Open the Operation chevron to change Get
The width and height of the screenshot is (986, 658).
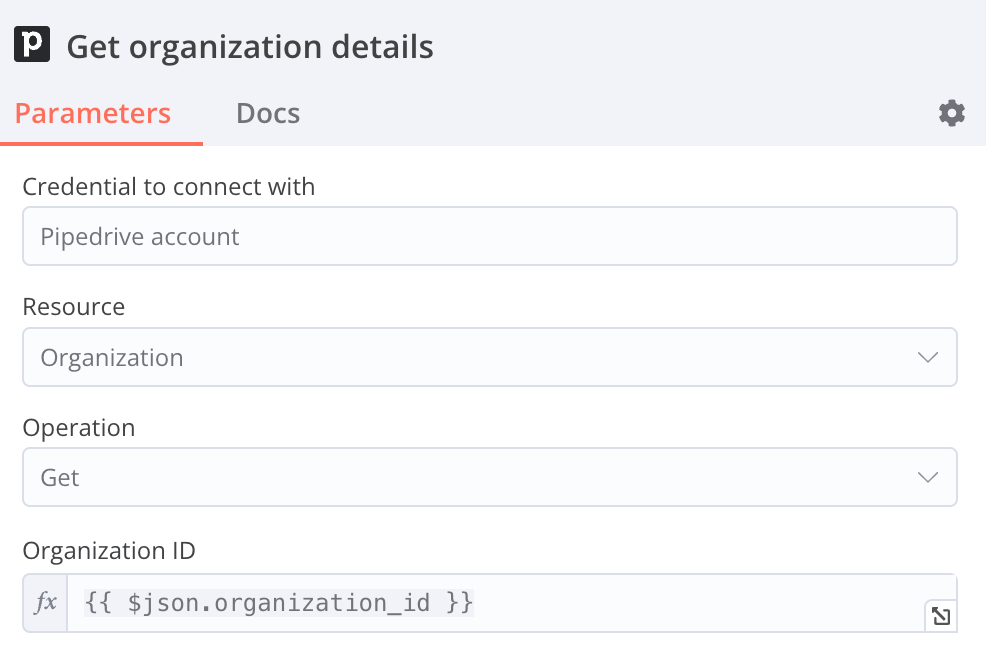coord(928,477)
